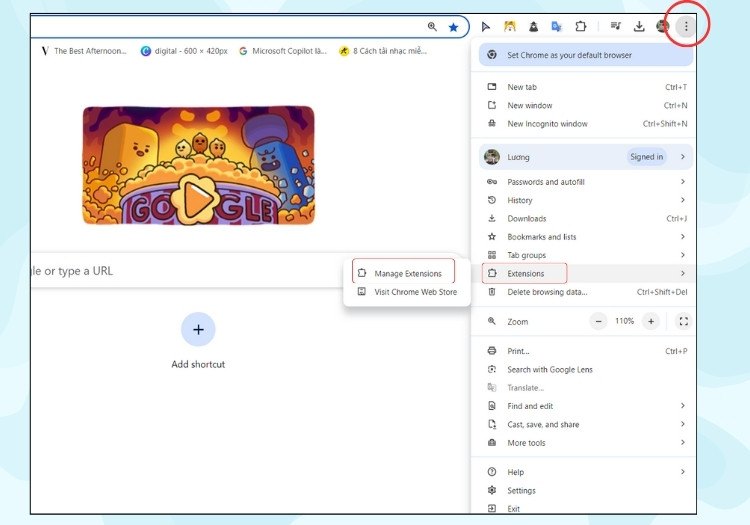Click the yellow-haired character extension icon

click(510, 26)
